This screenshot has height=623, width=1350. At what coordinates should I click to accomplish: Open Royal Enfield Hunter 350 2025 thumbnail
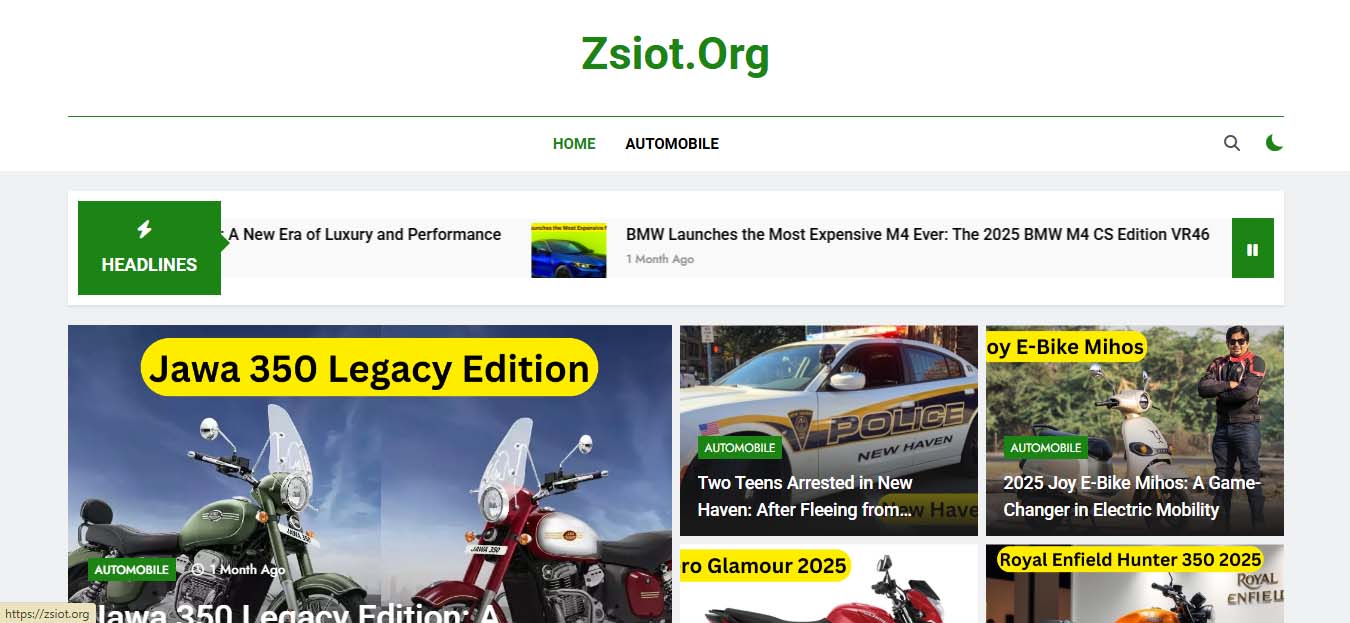1135,584
